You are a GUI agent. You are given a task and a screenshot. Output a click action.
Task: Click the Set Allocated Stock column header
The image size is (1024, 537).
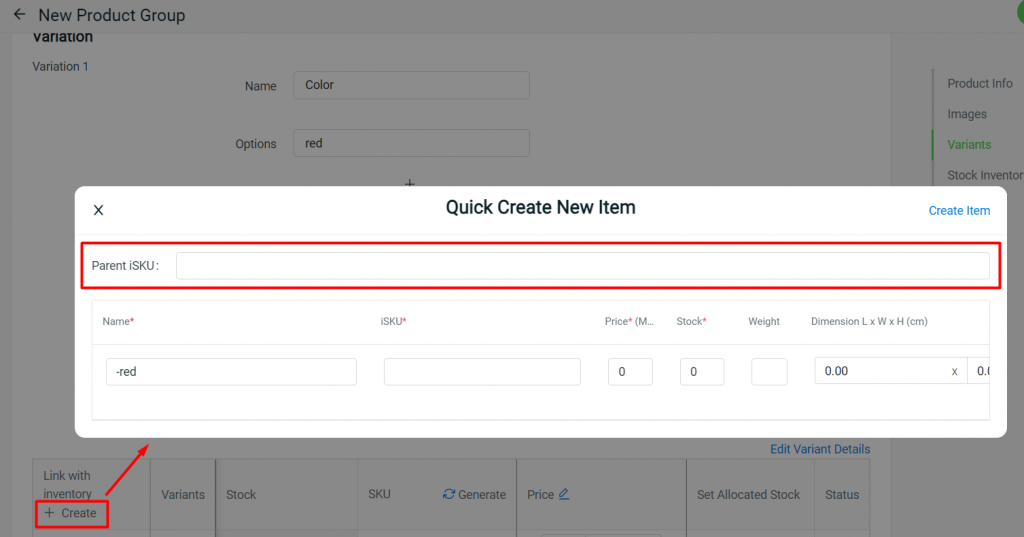click(x=748, y=495)
